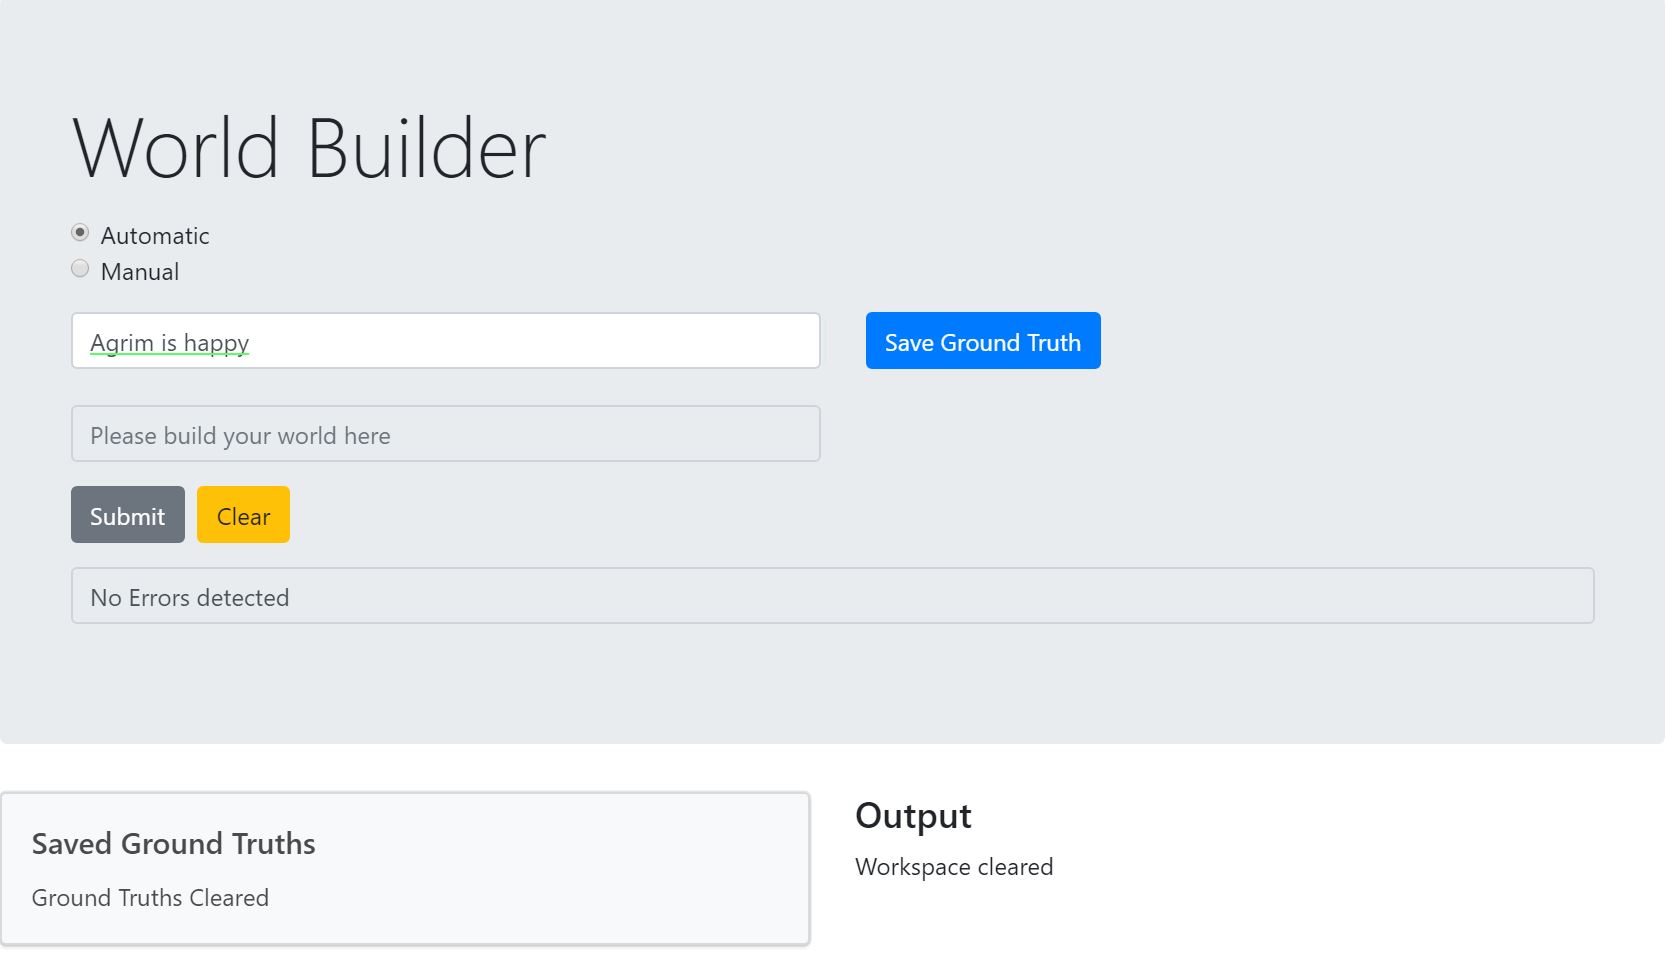Viewport: 1666px width, 953px height.
Task: Focus the 'Please build your world here' field
Action: tap(445, 434)
